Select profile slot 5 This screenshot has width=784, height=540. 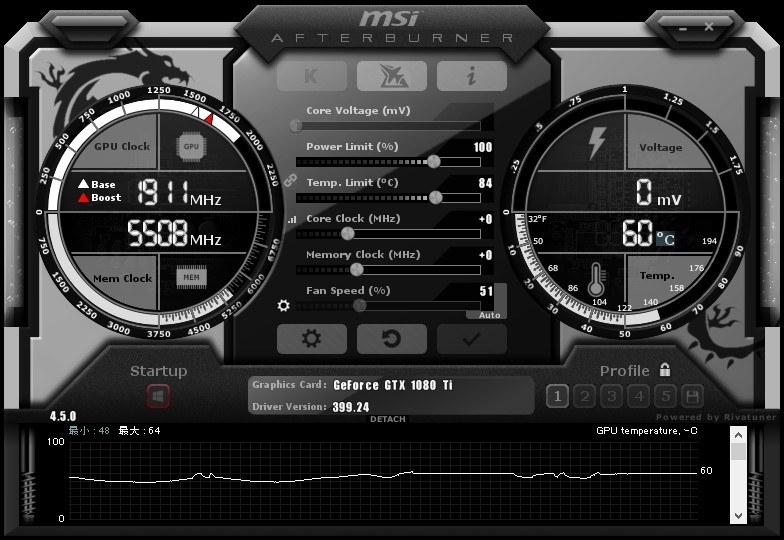666,396
